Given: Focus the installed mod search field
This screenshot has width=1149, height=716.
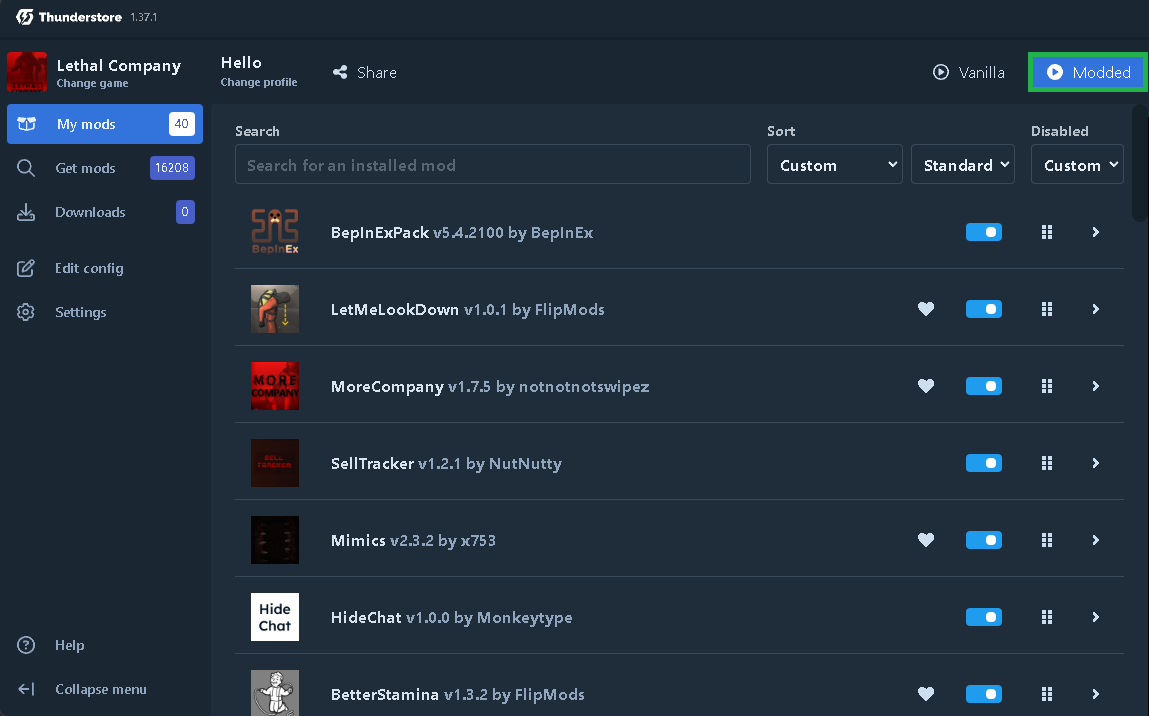Looking at the screenshot, I should 492,164.
